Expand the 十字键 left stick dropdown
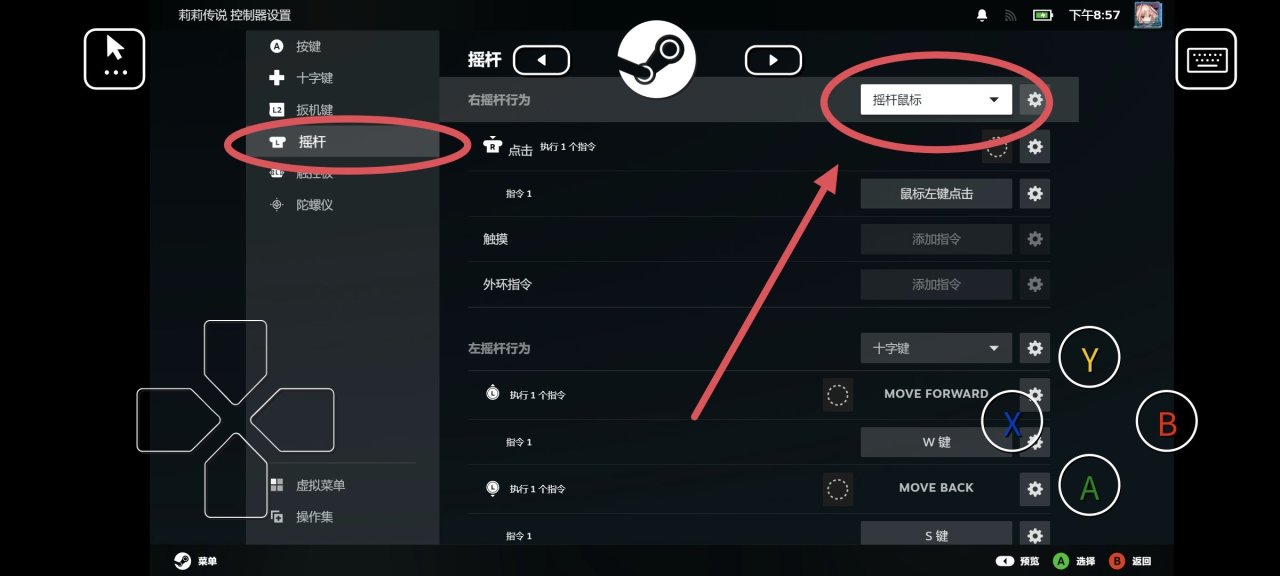This screenshot has height=576, width=1280. click(x=936, y=348)
